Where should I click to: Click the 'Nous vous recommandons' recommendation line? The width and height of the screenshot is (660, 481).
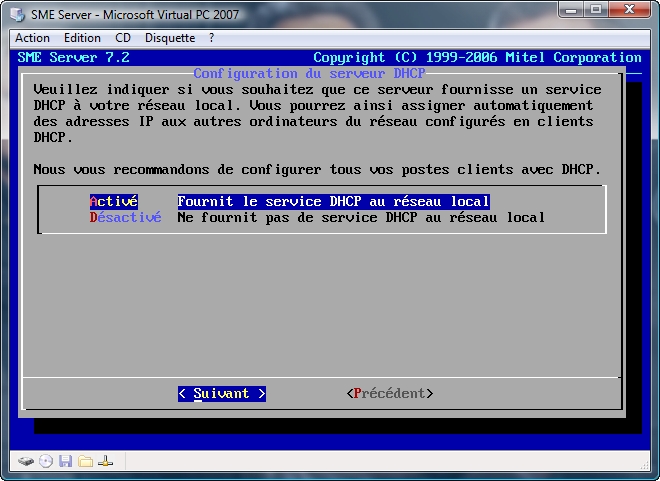[x=317, y=170]
